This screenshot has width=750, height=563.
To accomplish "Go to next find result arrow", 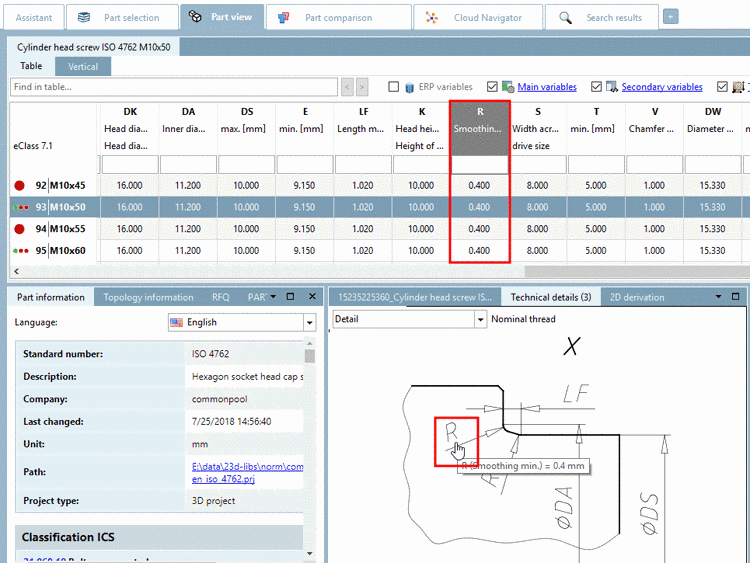I will pos(362,87).
